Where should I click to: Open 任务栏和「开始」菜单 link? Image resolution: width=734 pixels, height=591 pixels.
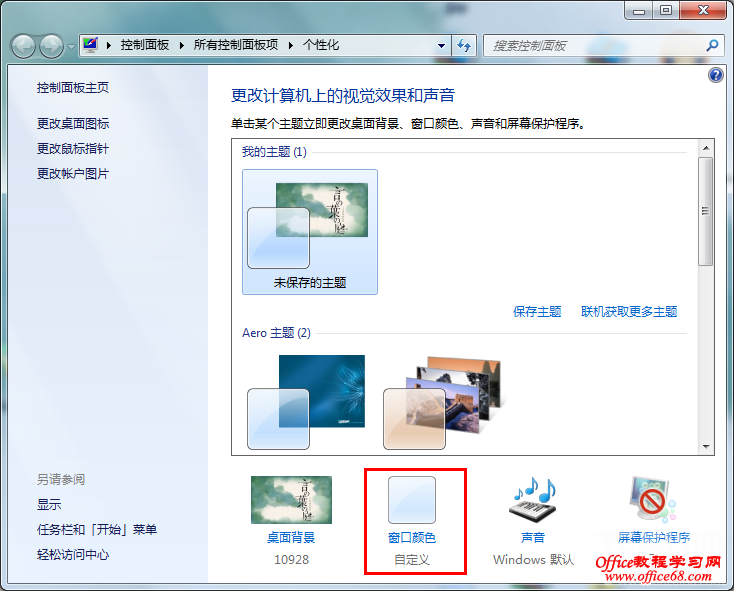click(x=97, y=530)
